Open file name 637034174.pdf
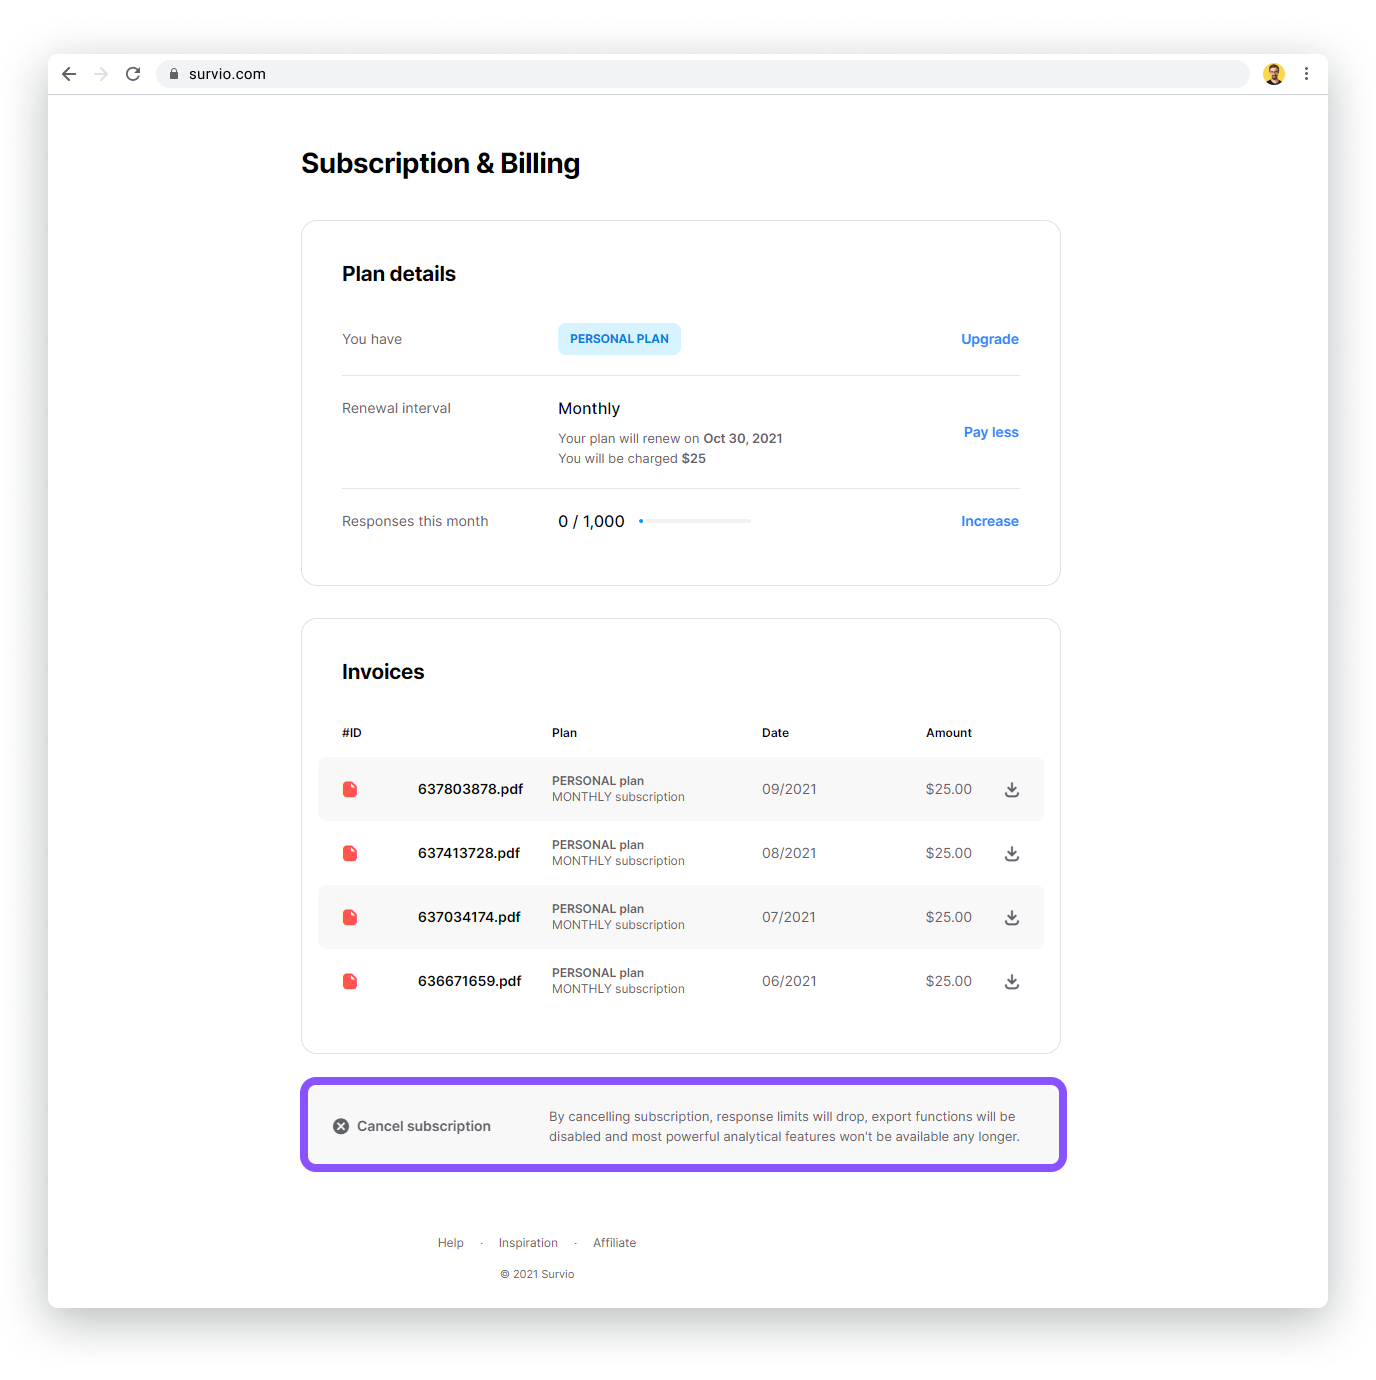 pos(469,917)
